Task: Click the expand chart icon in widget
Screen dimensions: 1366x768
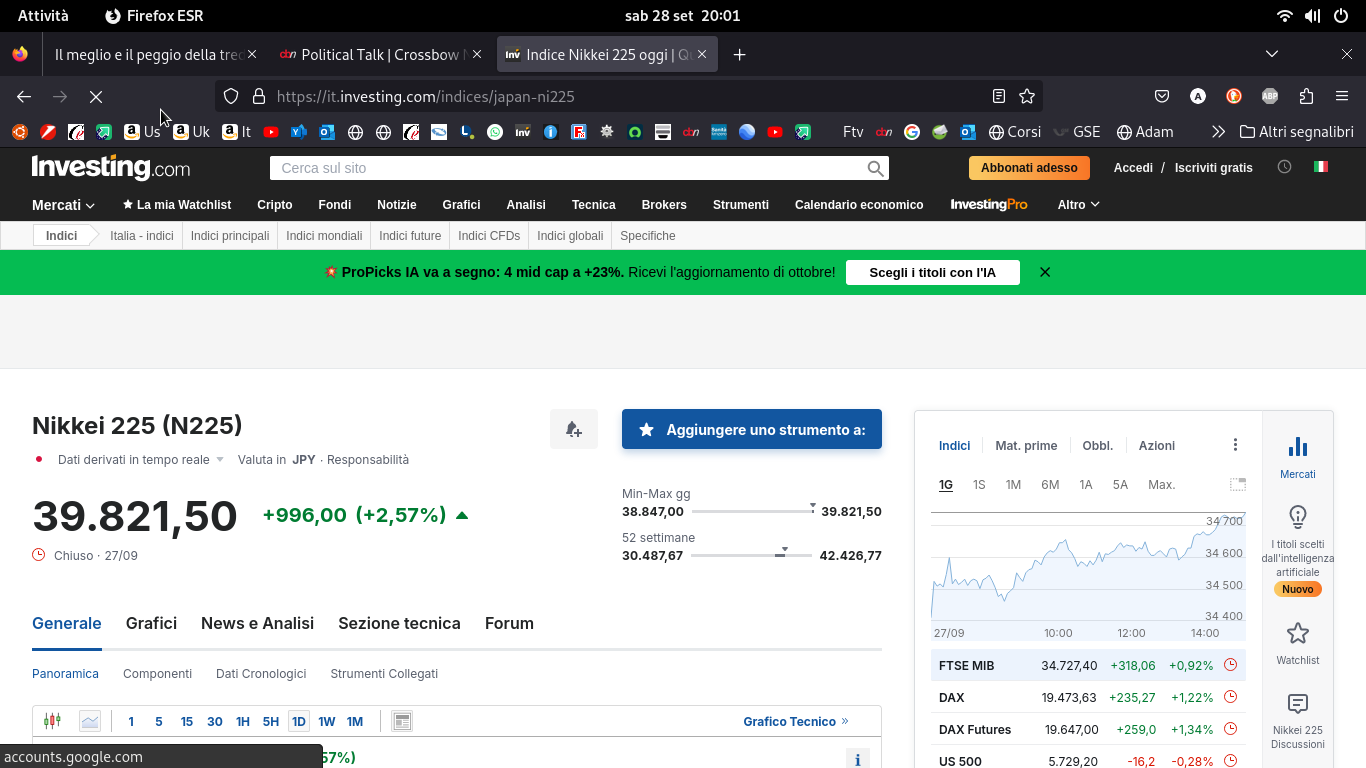Action: click(x=1238, y=484)
